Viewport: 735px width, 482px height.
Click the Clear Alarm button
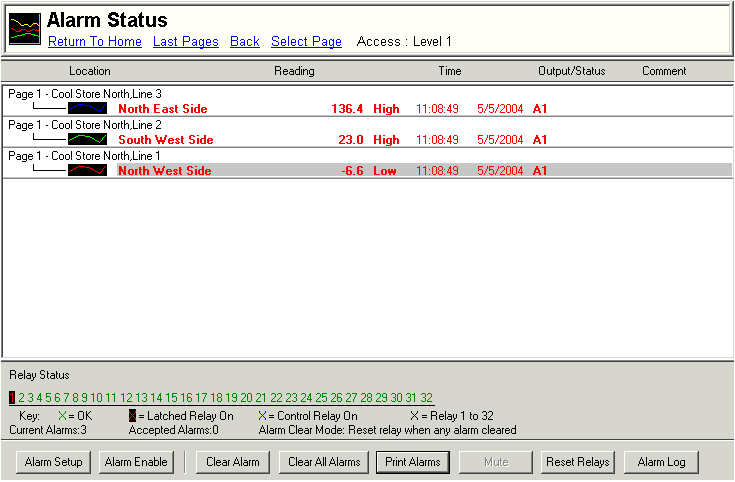(233, 462)
